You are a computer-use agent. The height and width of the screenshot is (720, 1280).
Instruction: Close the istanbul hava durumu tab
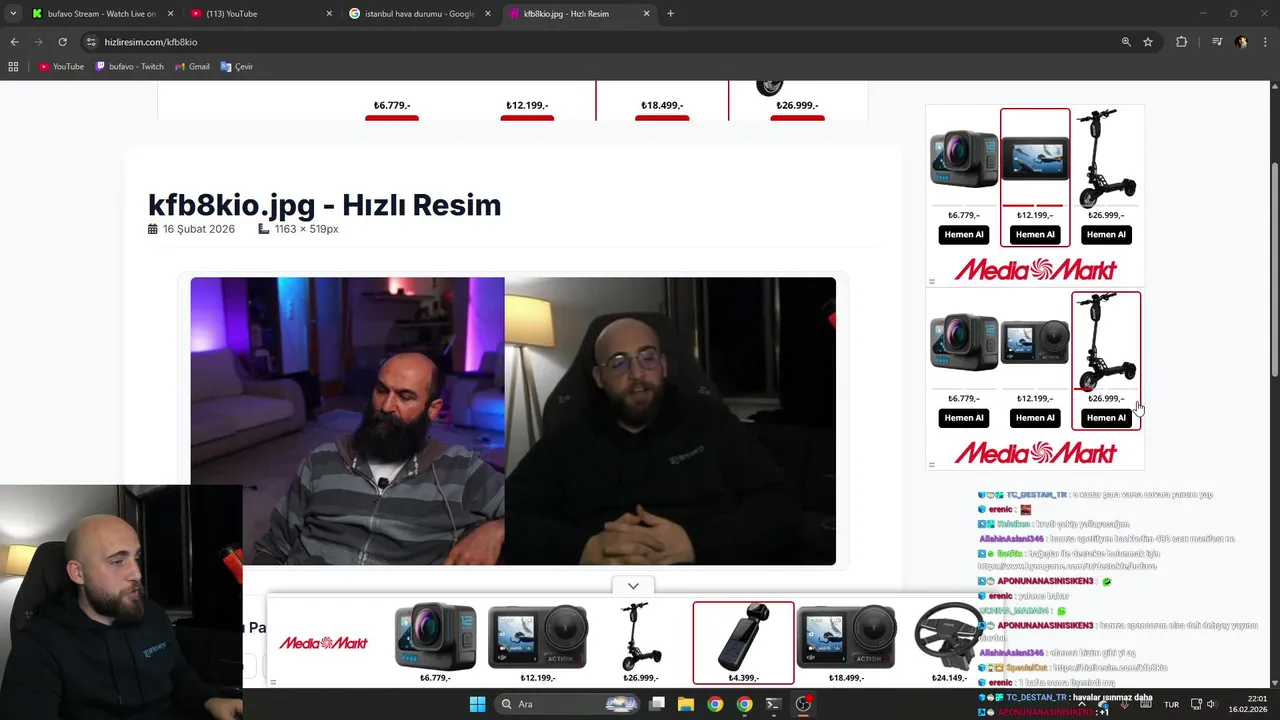(x=488, y=14)
